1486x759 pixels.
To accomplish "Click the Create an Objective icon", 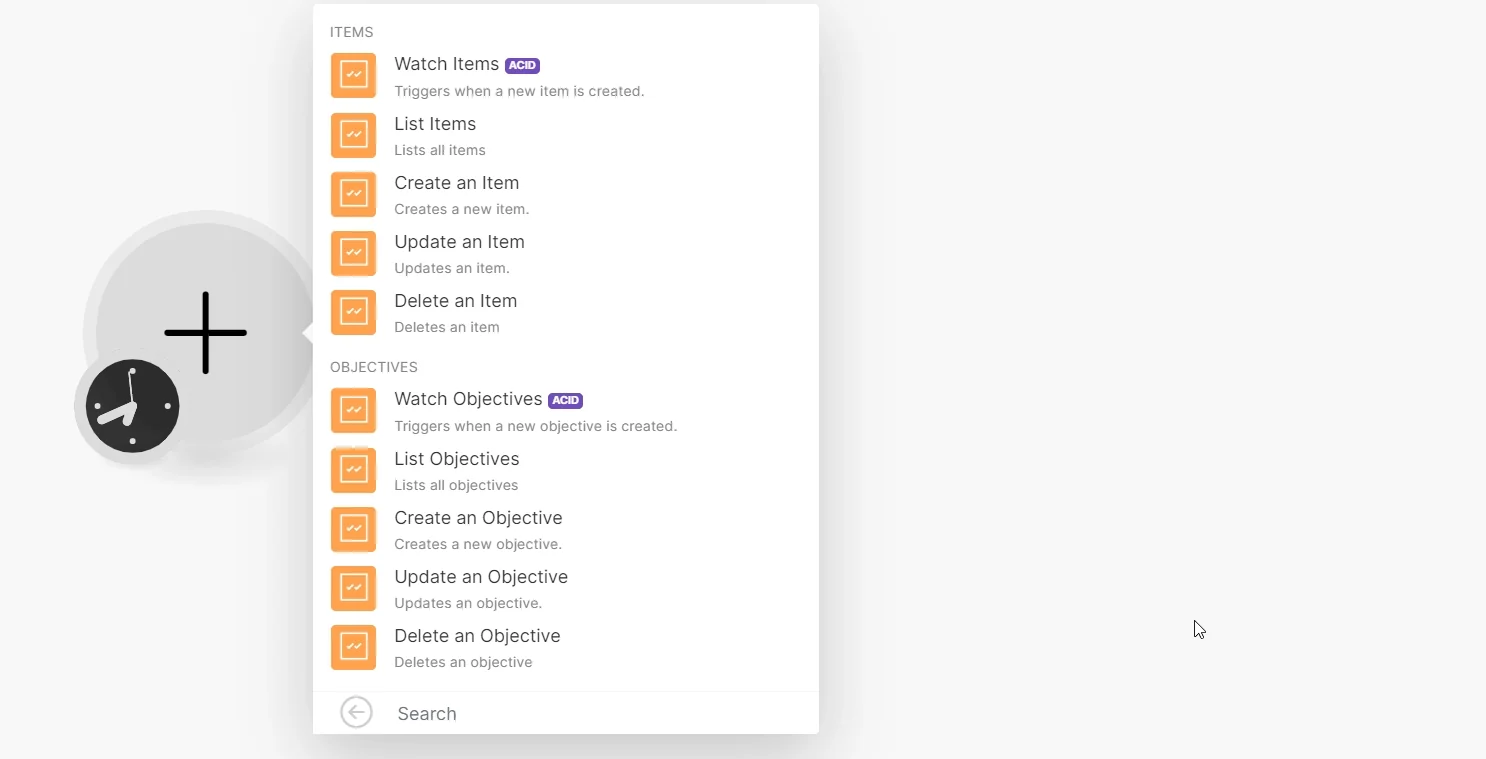I will tap(354, 530).
